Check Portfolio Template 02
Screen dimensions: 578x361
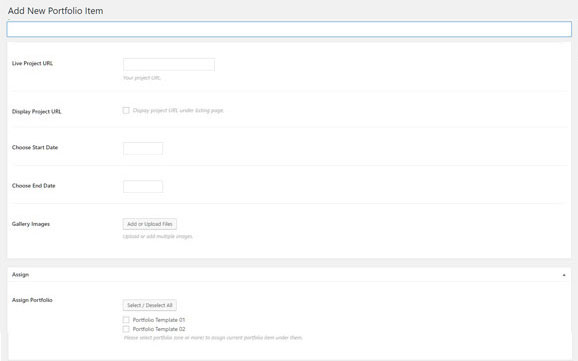click(x=126, y=329)
